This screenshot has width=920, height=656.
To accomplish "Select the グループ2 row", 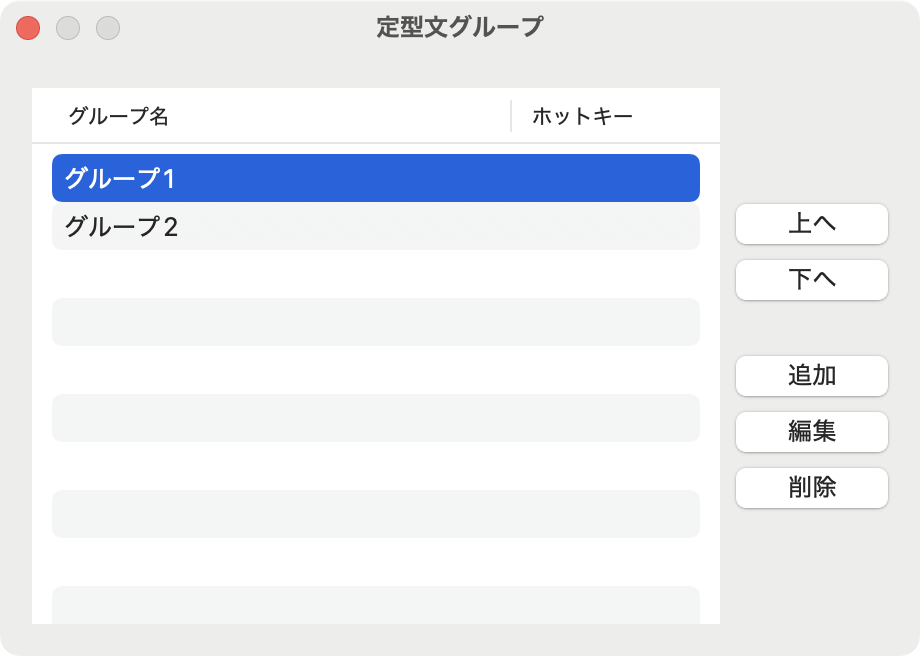I will [x=376, y=226].
